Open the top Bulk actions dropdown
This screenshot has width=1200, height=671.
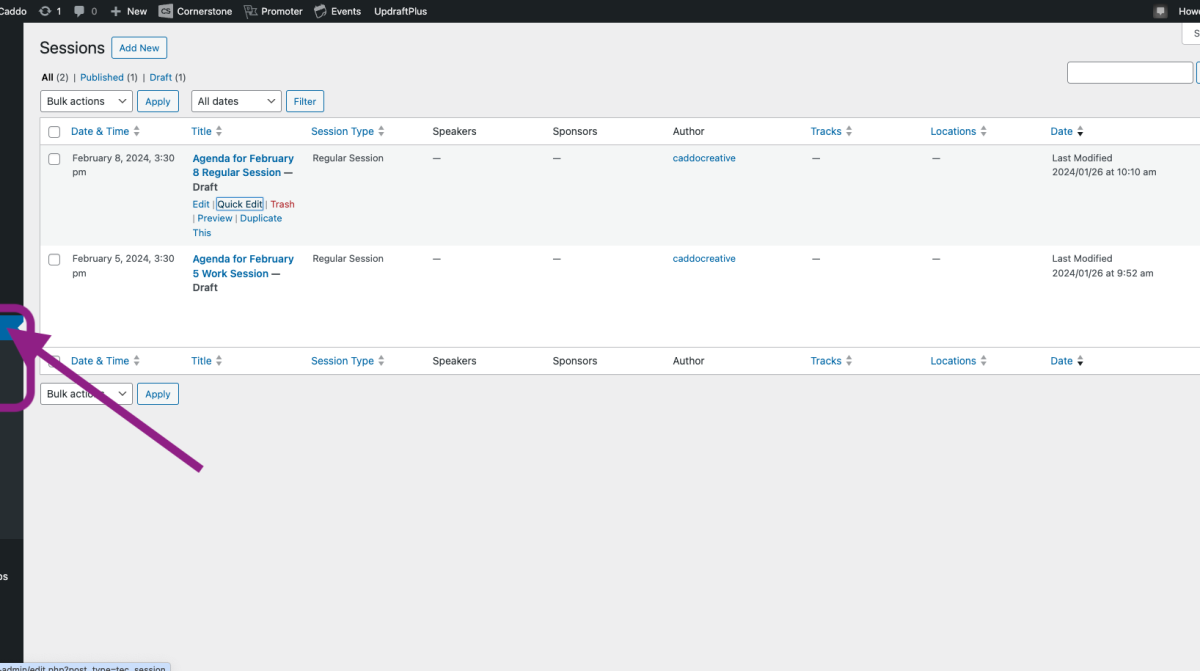pos(86,101)
